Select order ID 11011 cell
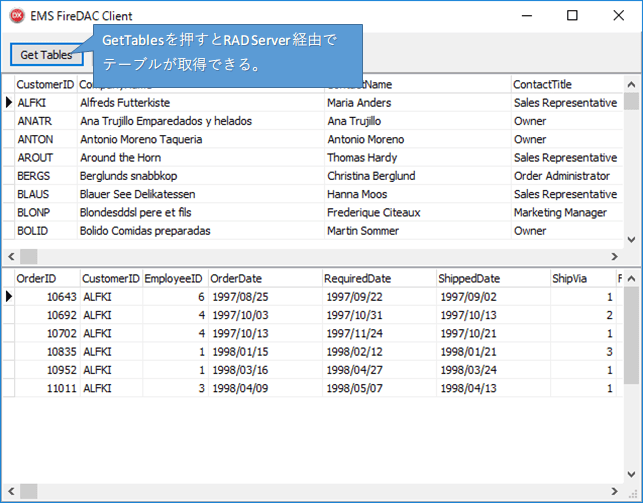This screenshot has height=503, width=643. tap(47, 388)
